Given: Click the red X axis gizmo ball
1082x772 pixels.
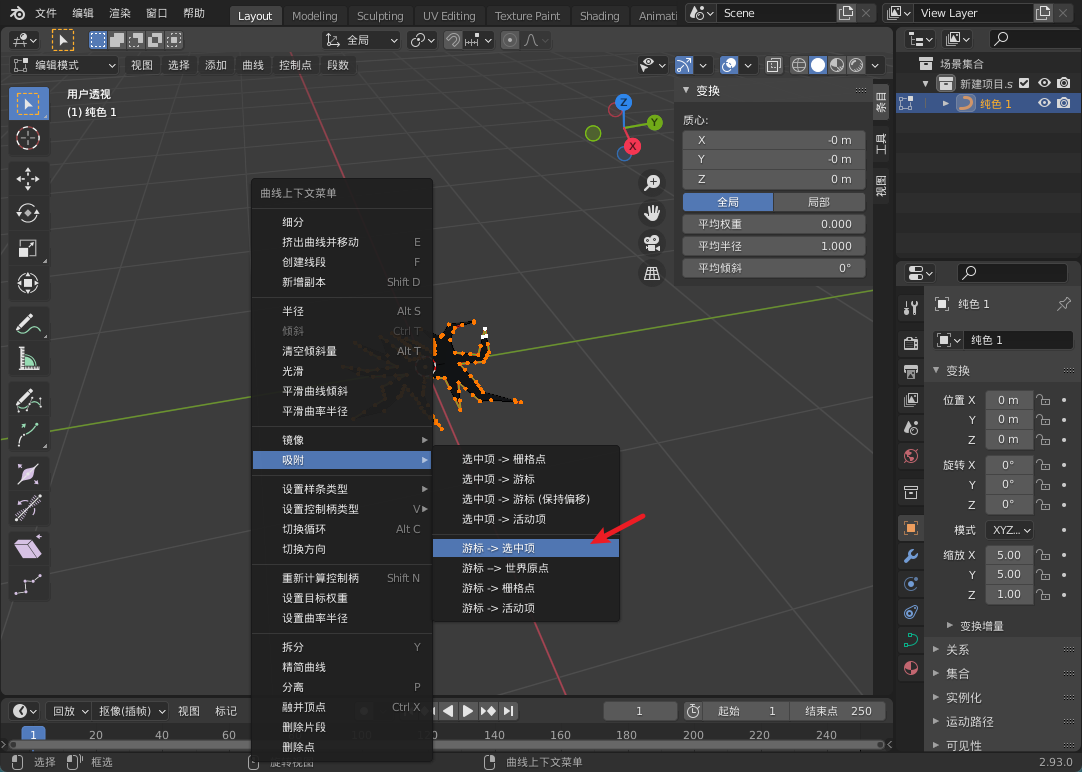Looking at the screenshot, I should [x=632, y=146].
